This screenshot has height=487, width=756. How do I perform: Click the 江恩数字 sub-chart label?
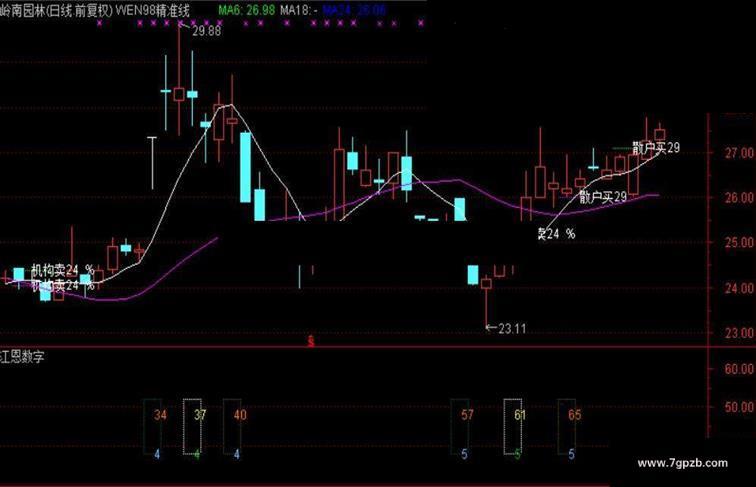22,357
